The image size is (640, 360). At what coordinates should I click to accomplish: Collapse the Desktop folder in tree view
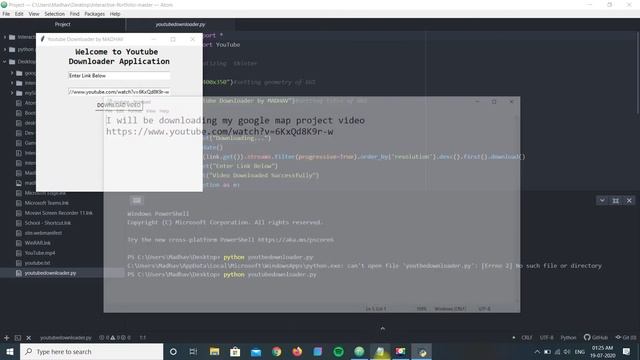5,62
